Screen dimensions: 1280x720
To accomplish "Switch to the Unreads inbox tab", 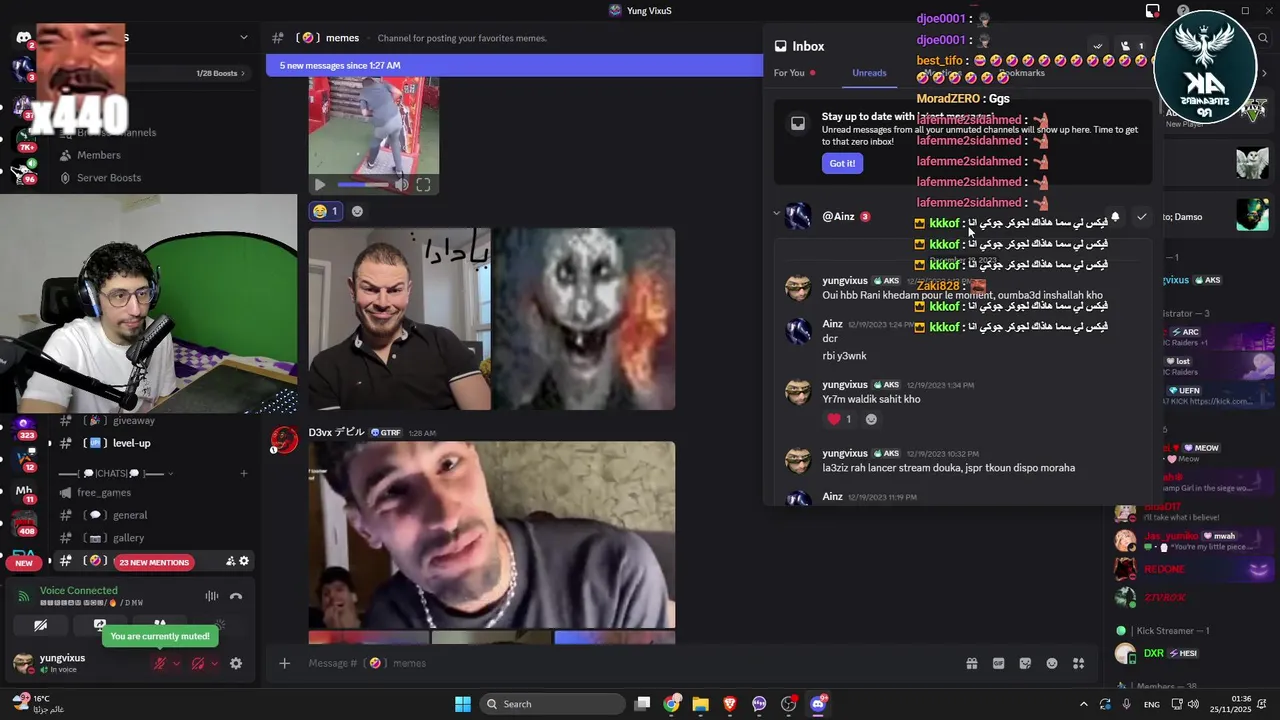I will [869, 73].
